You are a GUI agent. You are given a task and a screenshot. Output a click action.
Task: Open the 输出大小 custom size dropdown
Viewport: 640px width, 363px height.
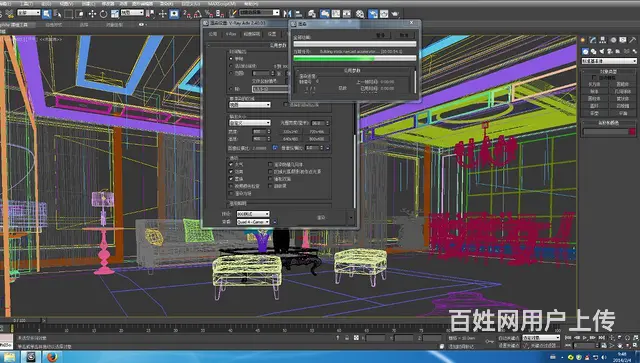pos(249,122)
